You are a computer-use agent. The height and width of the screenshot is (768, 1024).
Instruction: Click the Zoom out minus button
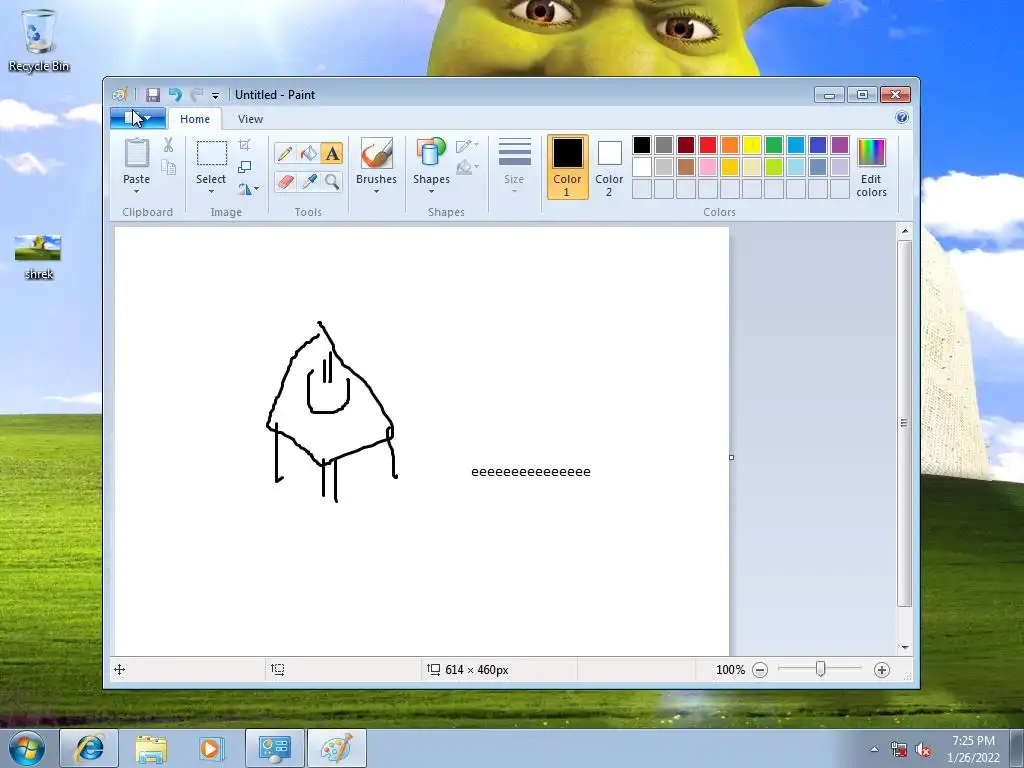point(760,670)
